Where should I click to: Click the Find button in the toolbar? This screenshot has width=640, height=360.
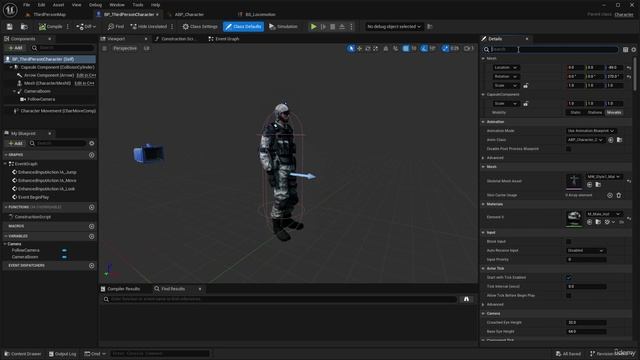click(x=116, y=27)
